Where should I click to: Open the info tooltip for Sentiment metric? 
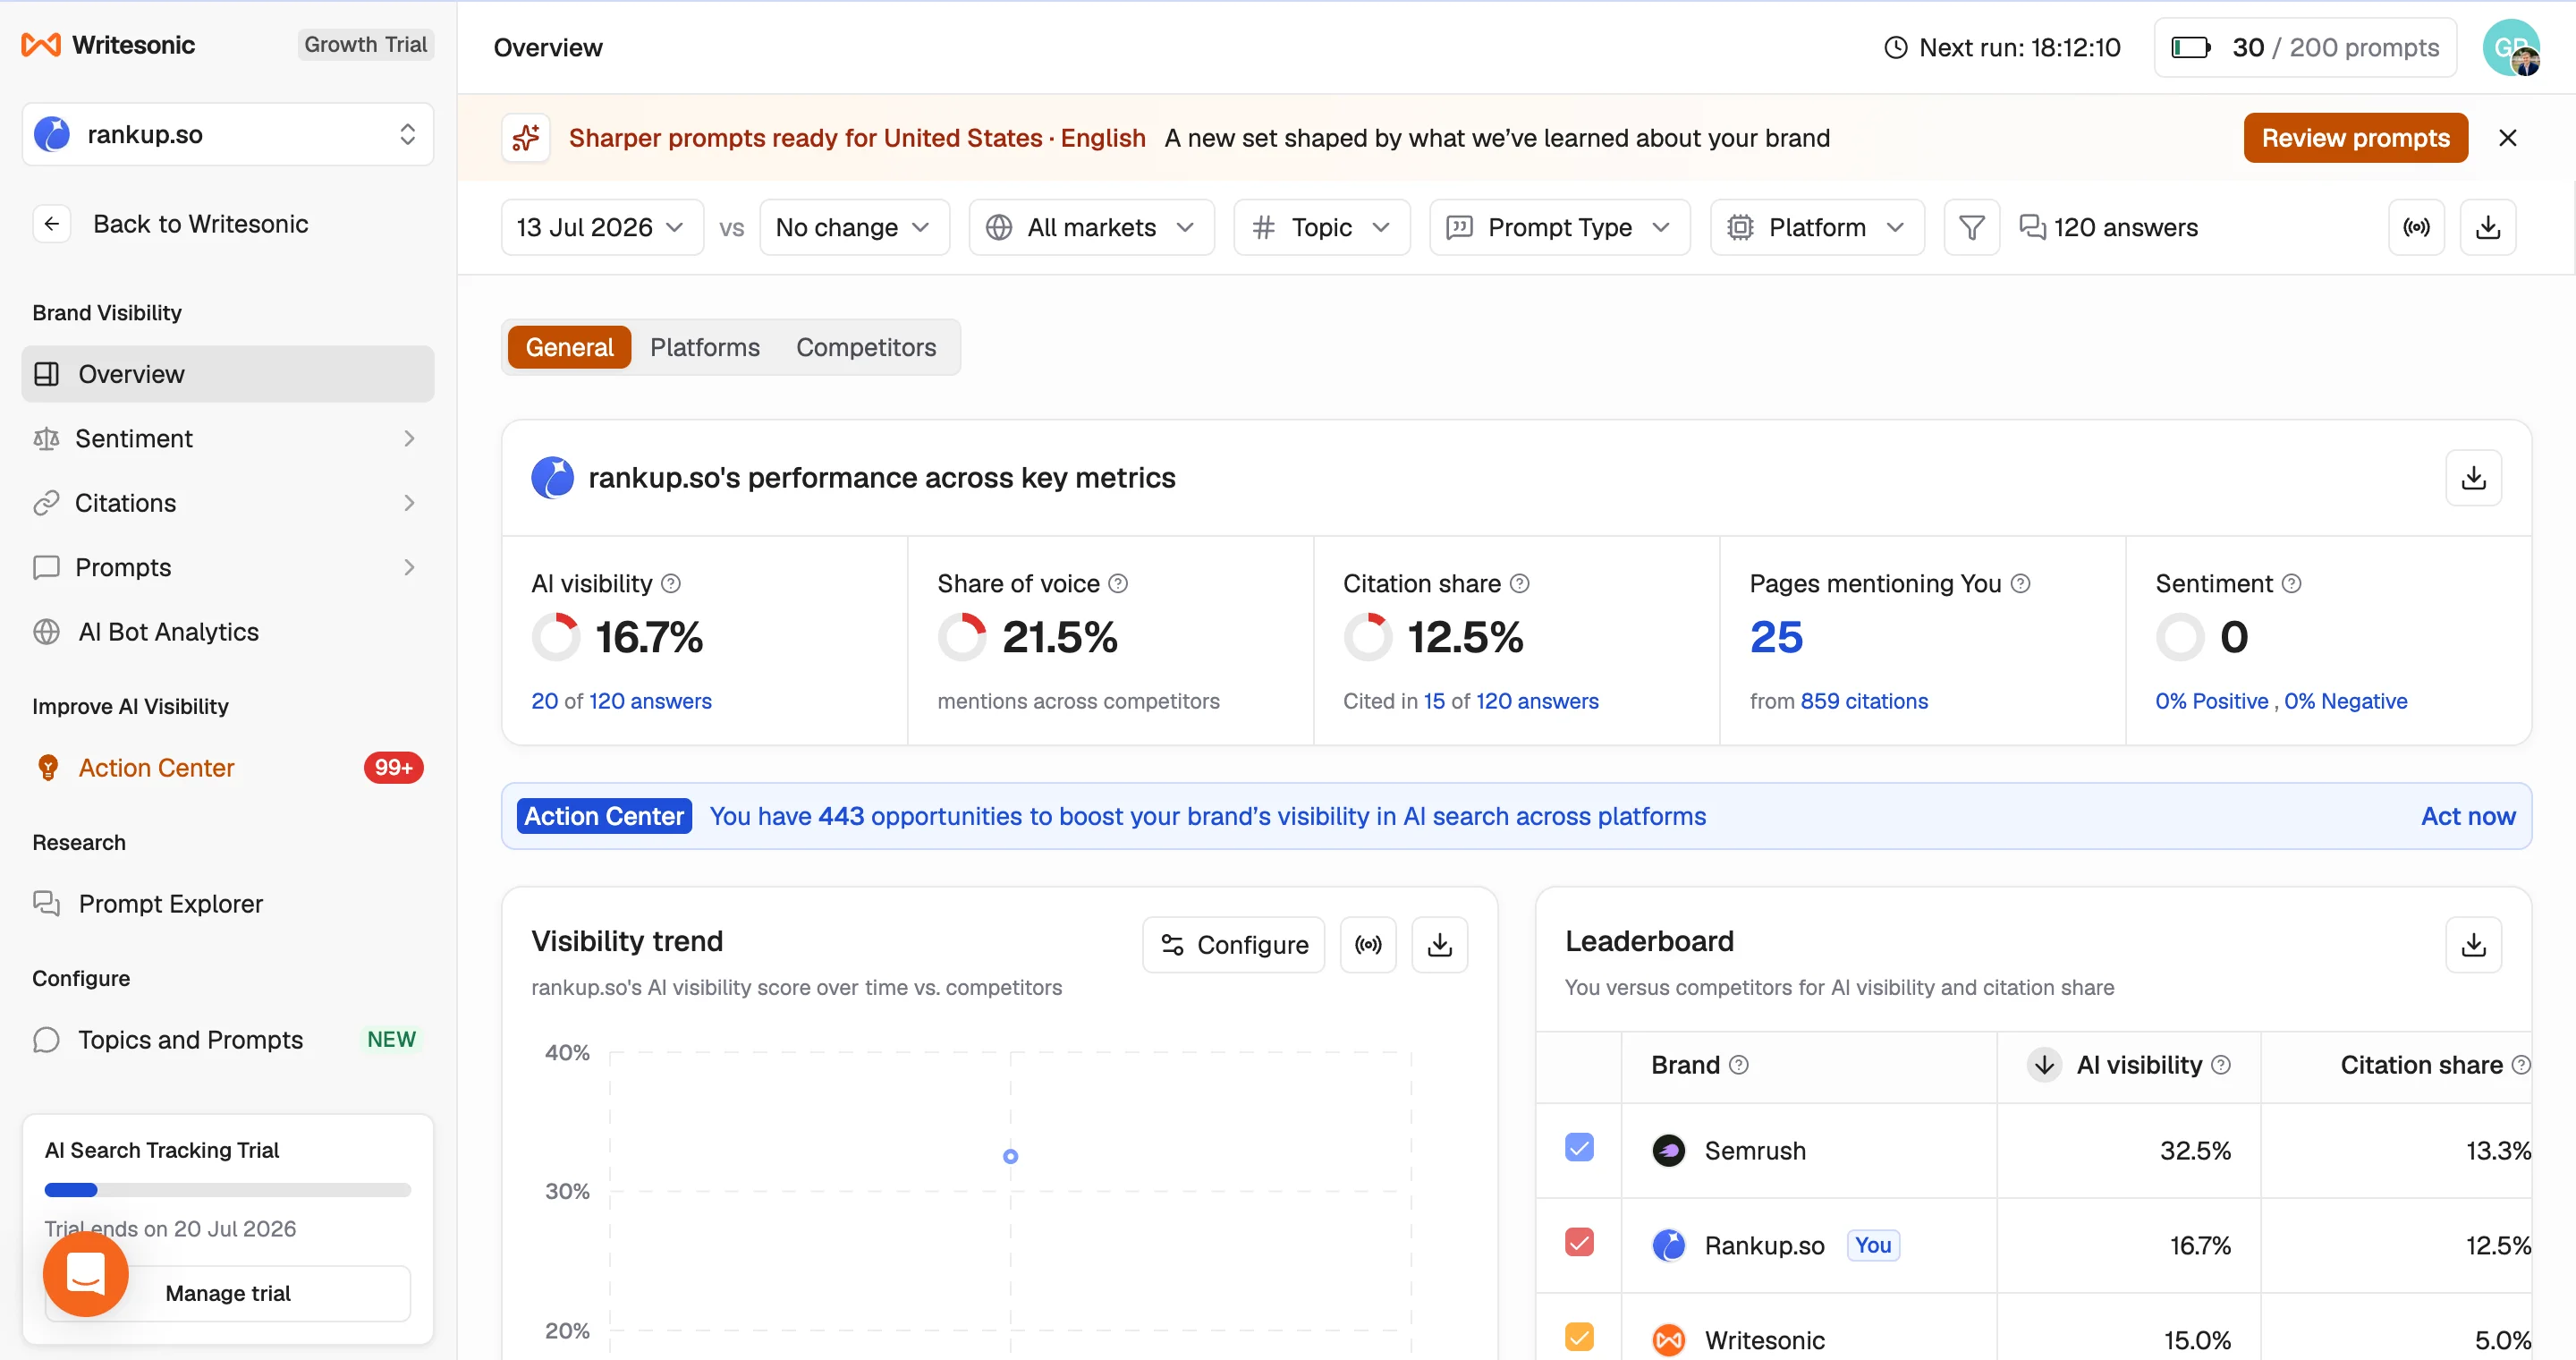point(2291,583)
